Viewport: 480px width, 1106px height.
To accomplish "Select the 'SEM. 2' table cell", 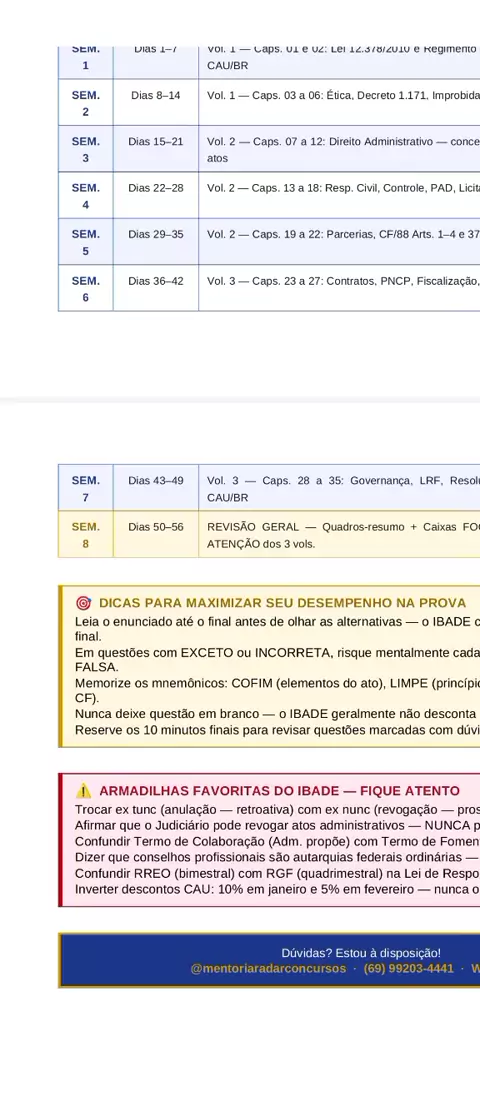I will pyautogui.click(x=85, y=103).
